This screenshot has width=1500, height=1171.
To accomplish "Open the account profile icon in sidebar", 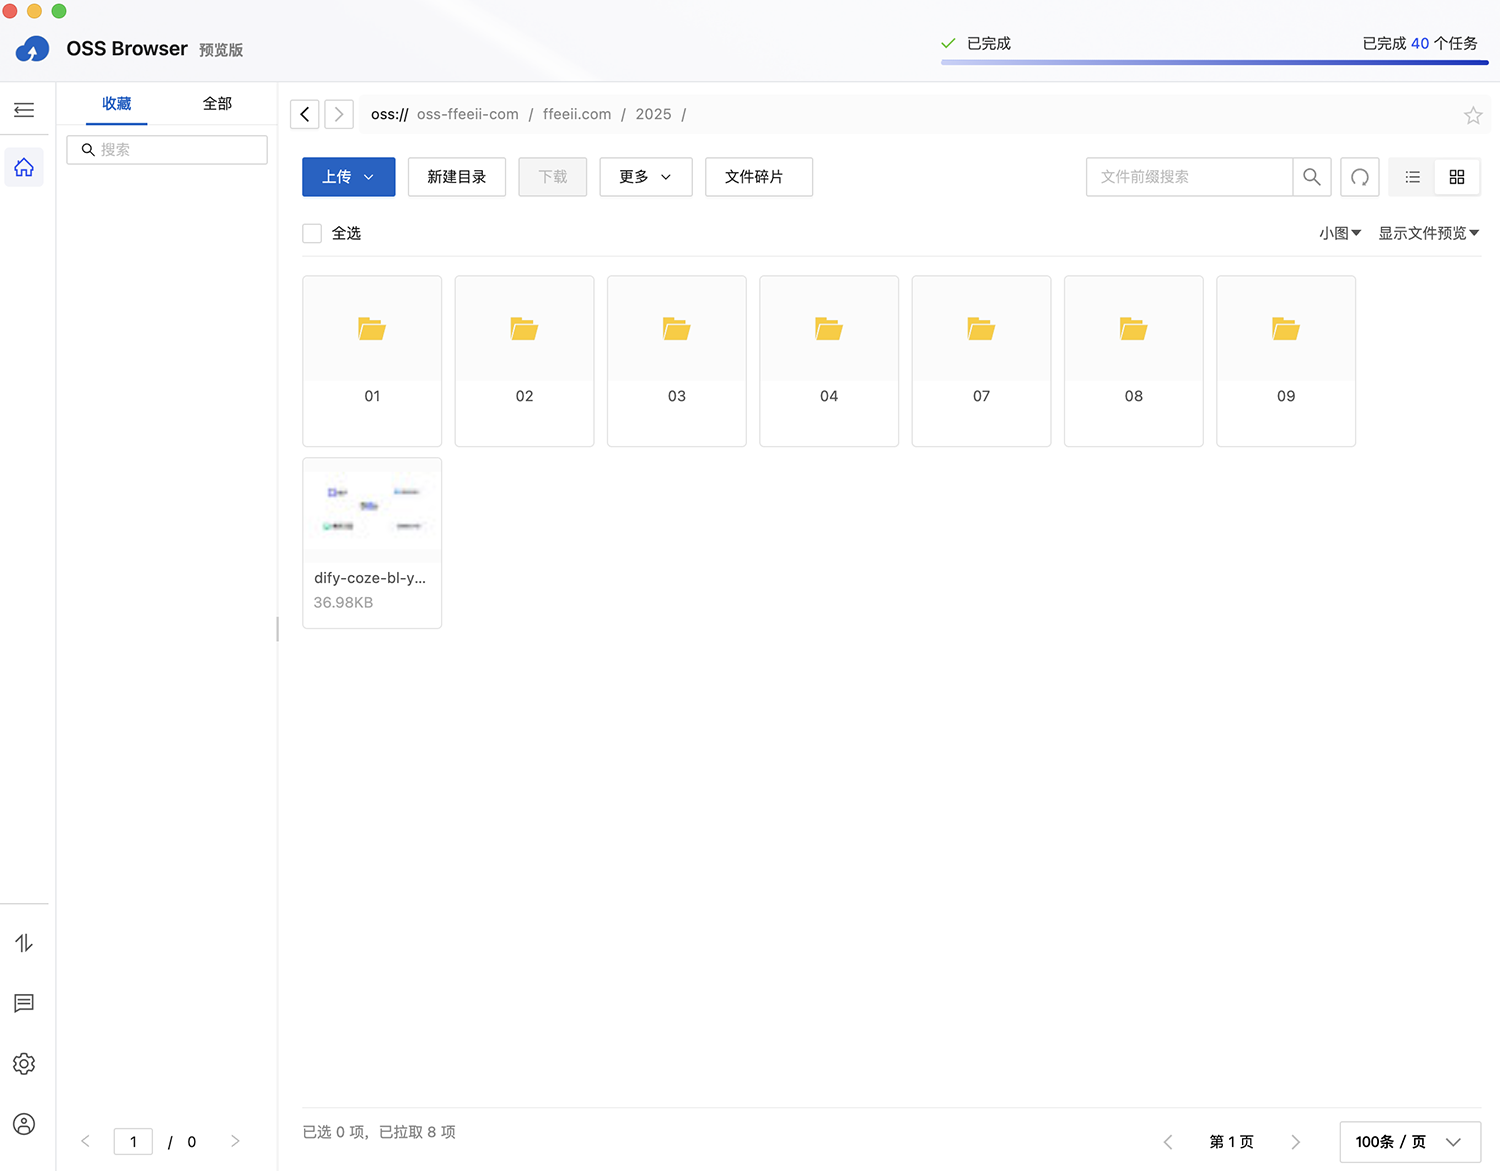I will (x=24, y=1123).
